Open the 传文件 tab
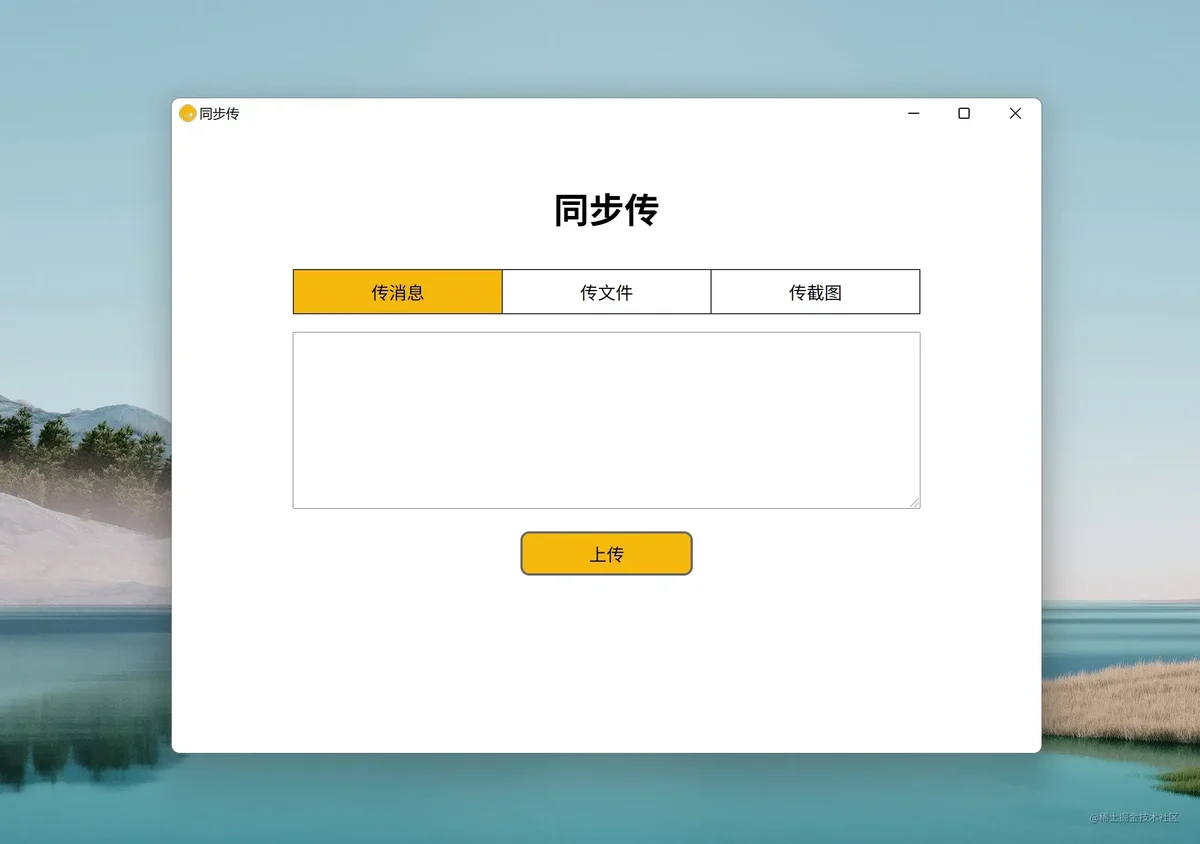Image resolution: width=1200 pixels, height=844 pixels. [x=607, y=292]
